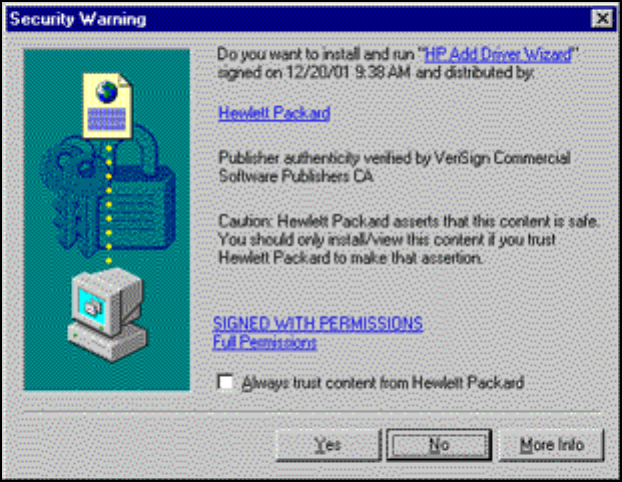
Task: Open More Info about the certificate
Action: [551, 445]
